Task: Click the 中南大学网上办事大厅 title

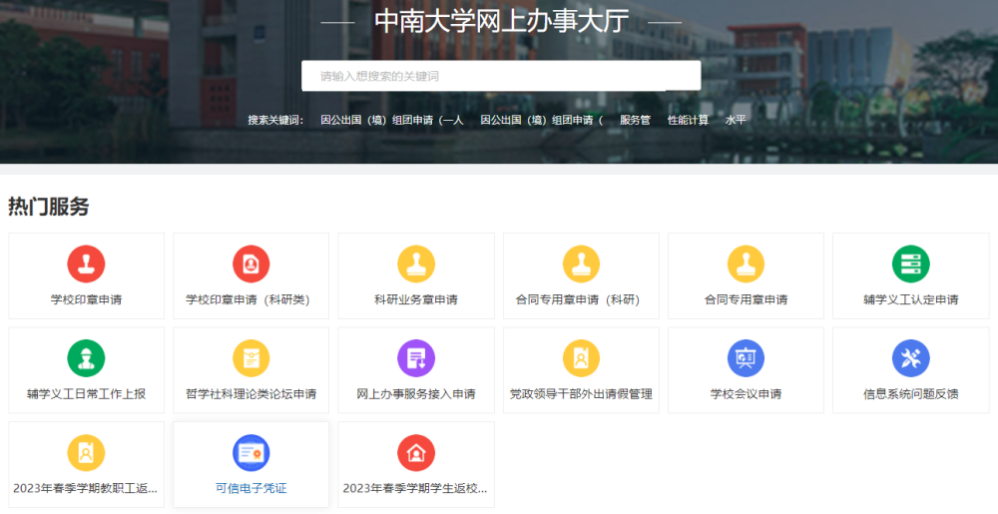Action: [x=502, y=22]
